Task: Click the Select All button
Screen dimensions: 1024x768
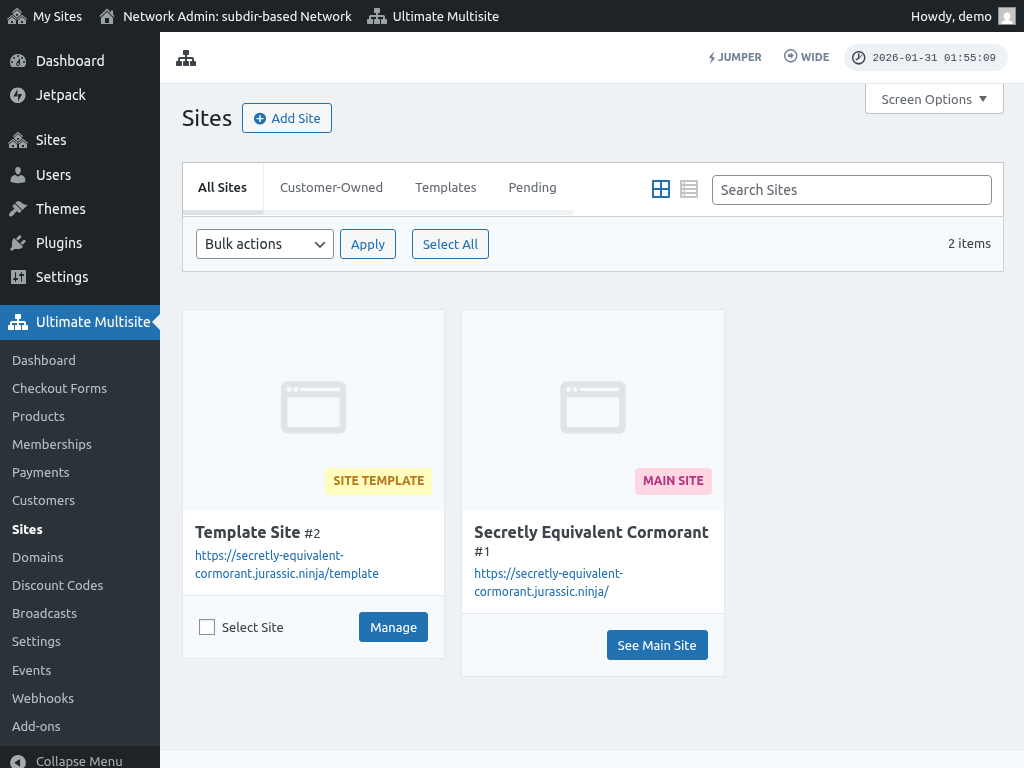Action: tap(450, 244)
